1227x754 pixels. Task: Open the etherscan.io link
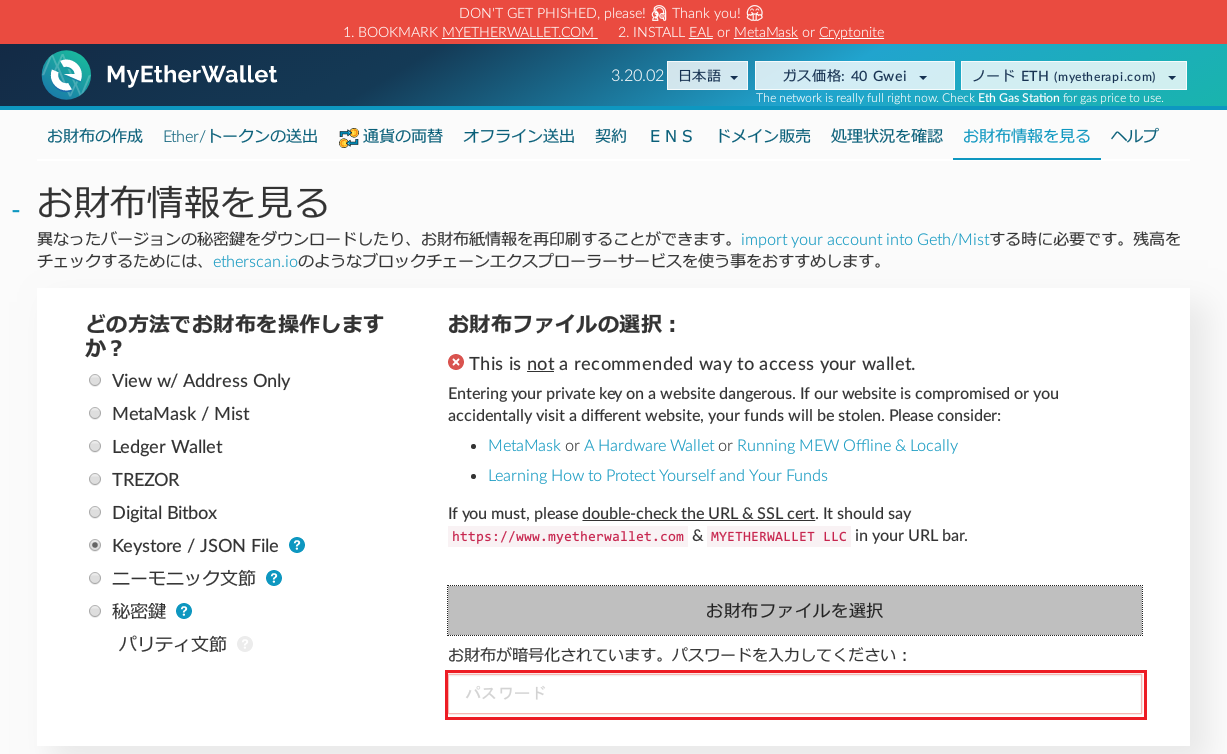click(x=255, y=262)
